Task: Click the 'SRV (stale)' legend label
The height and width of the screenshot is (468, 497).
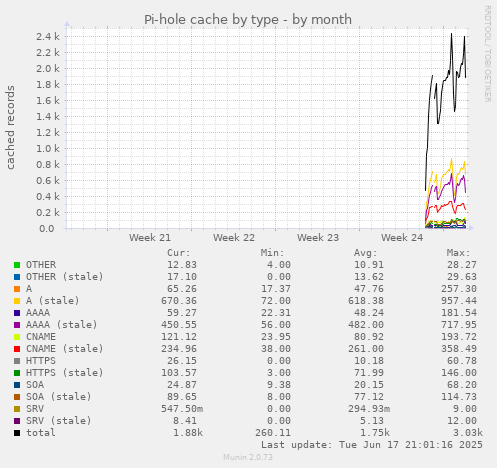Action: (x=59, y=421)
